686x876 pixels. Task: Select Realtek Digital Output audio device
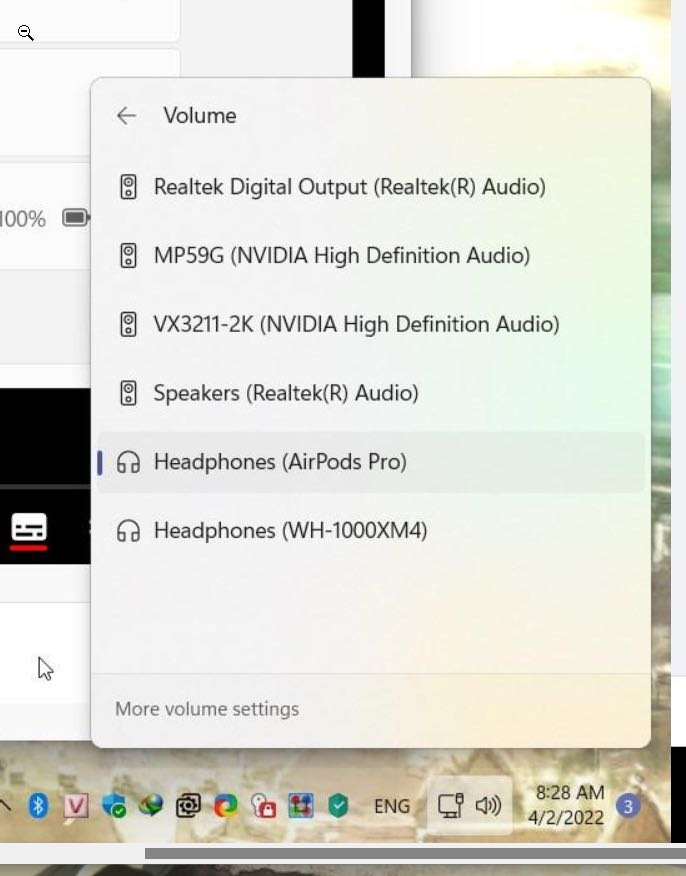pyautogui.click(x=349, y=187)
